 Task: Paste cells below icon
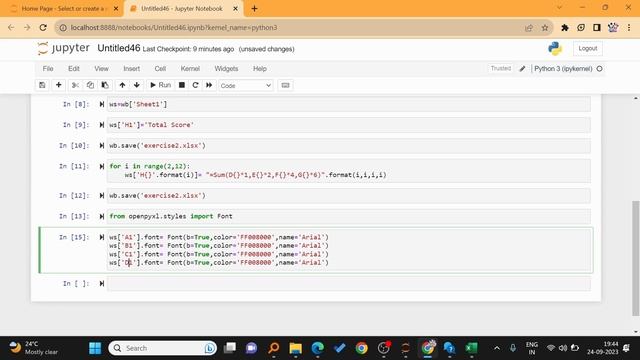click(105, 85)
